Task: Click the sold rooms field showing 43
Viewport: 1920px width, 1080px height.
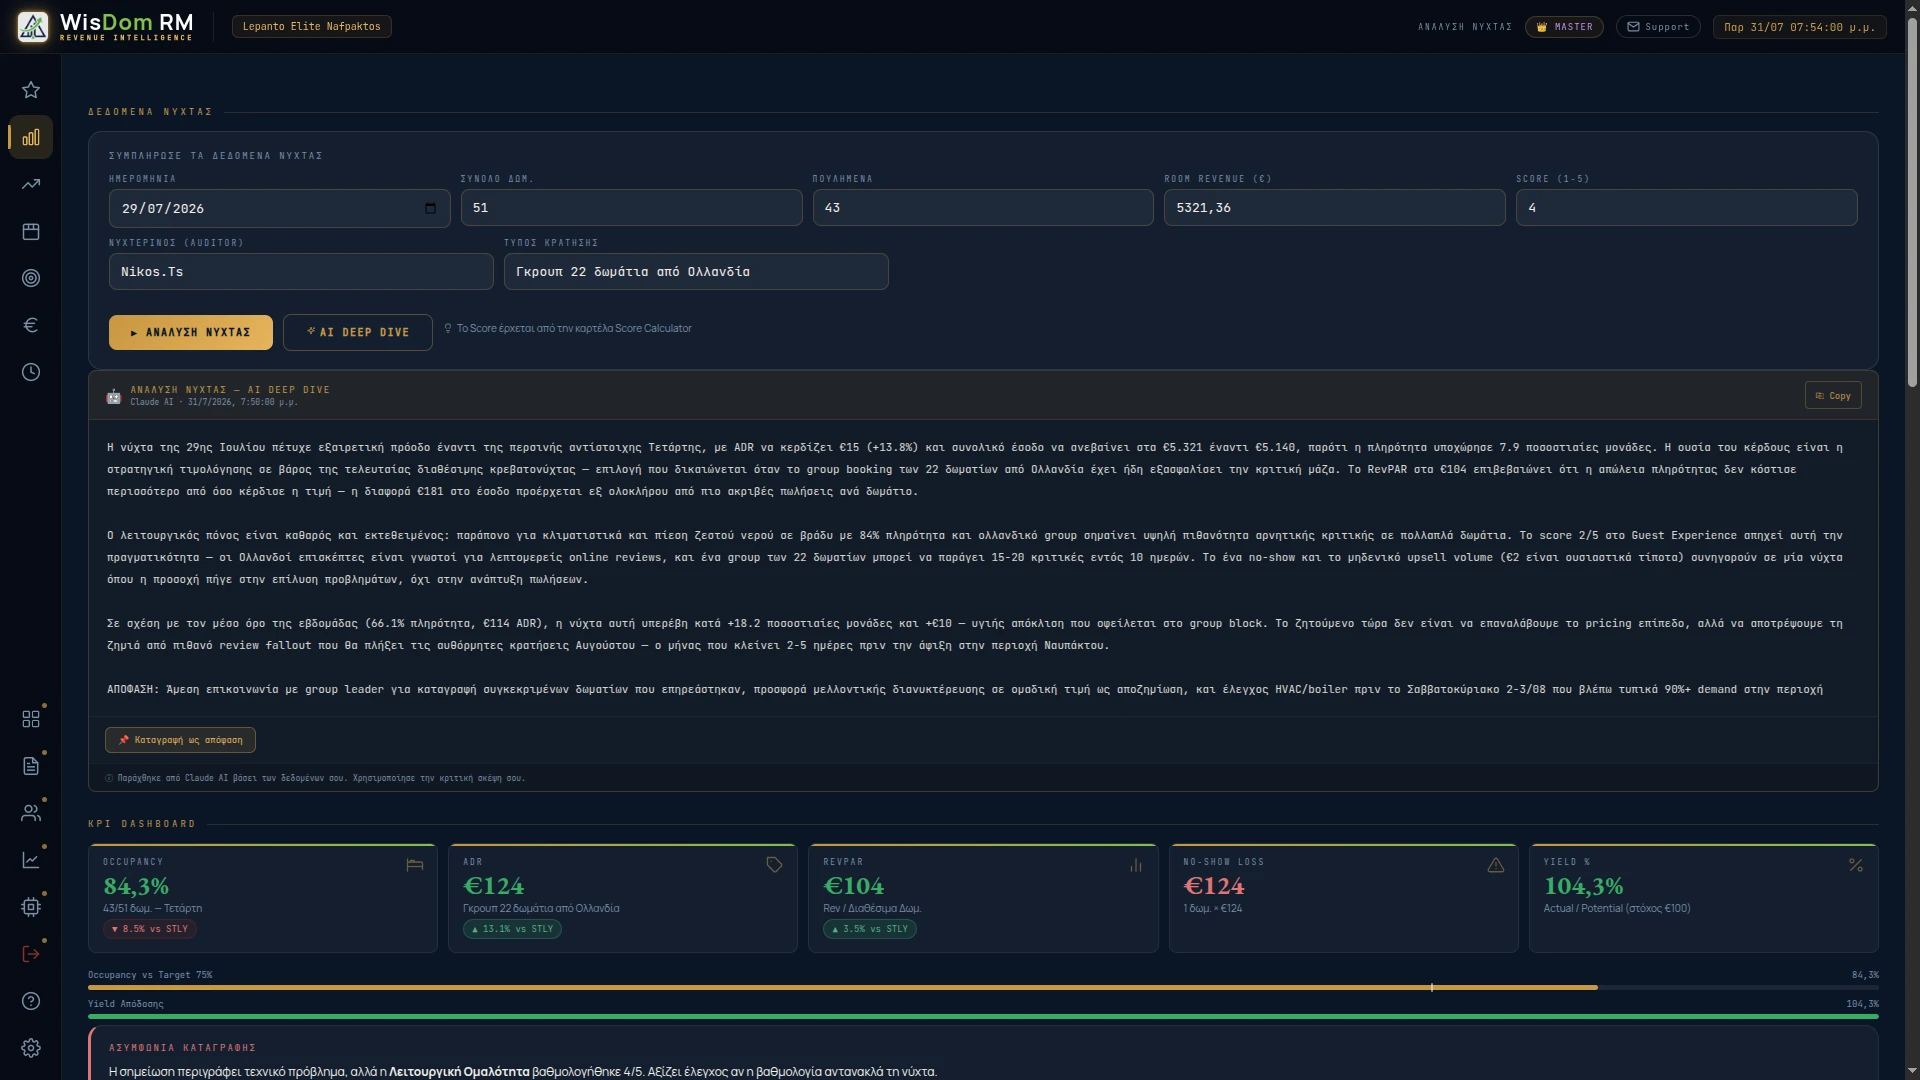Action: 983,208
